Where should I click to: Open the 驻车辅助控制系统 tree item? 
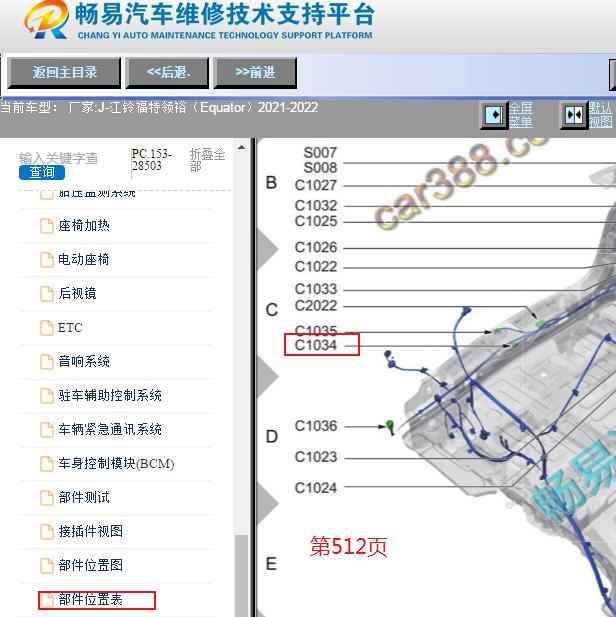[110, 395]
